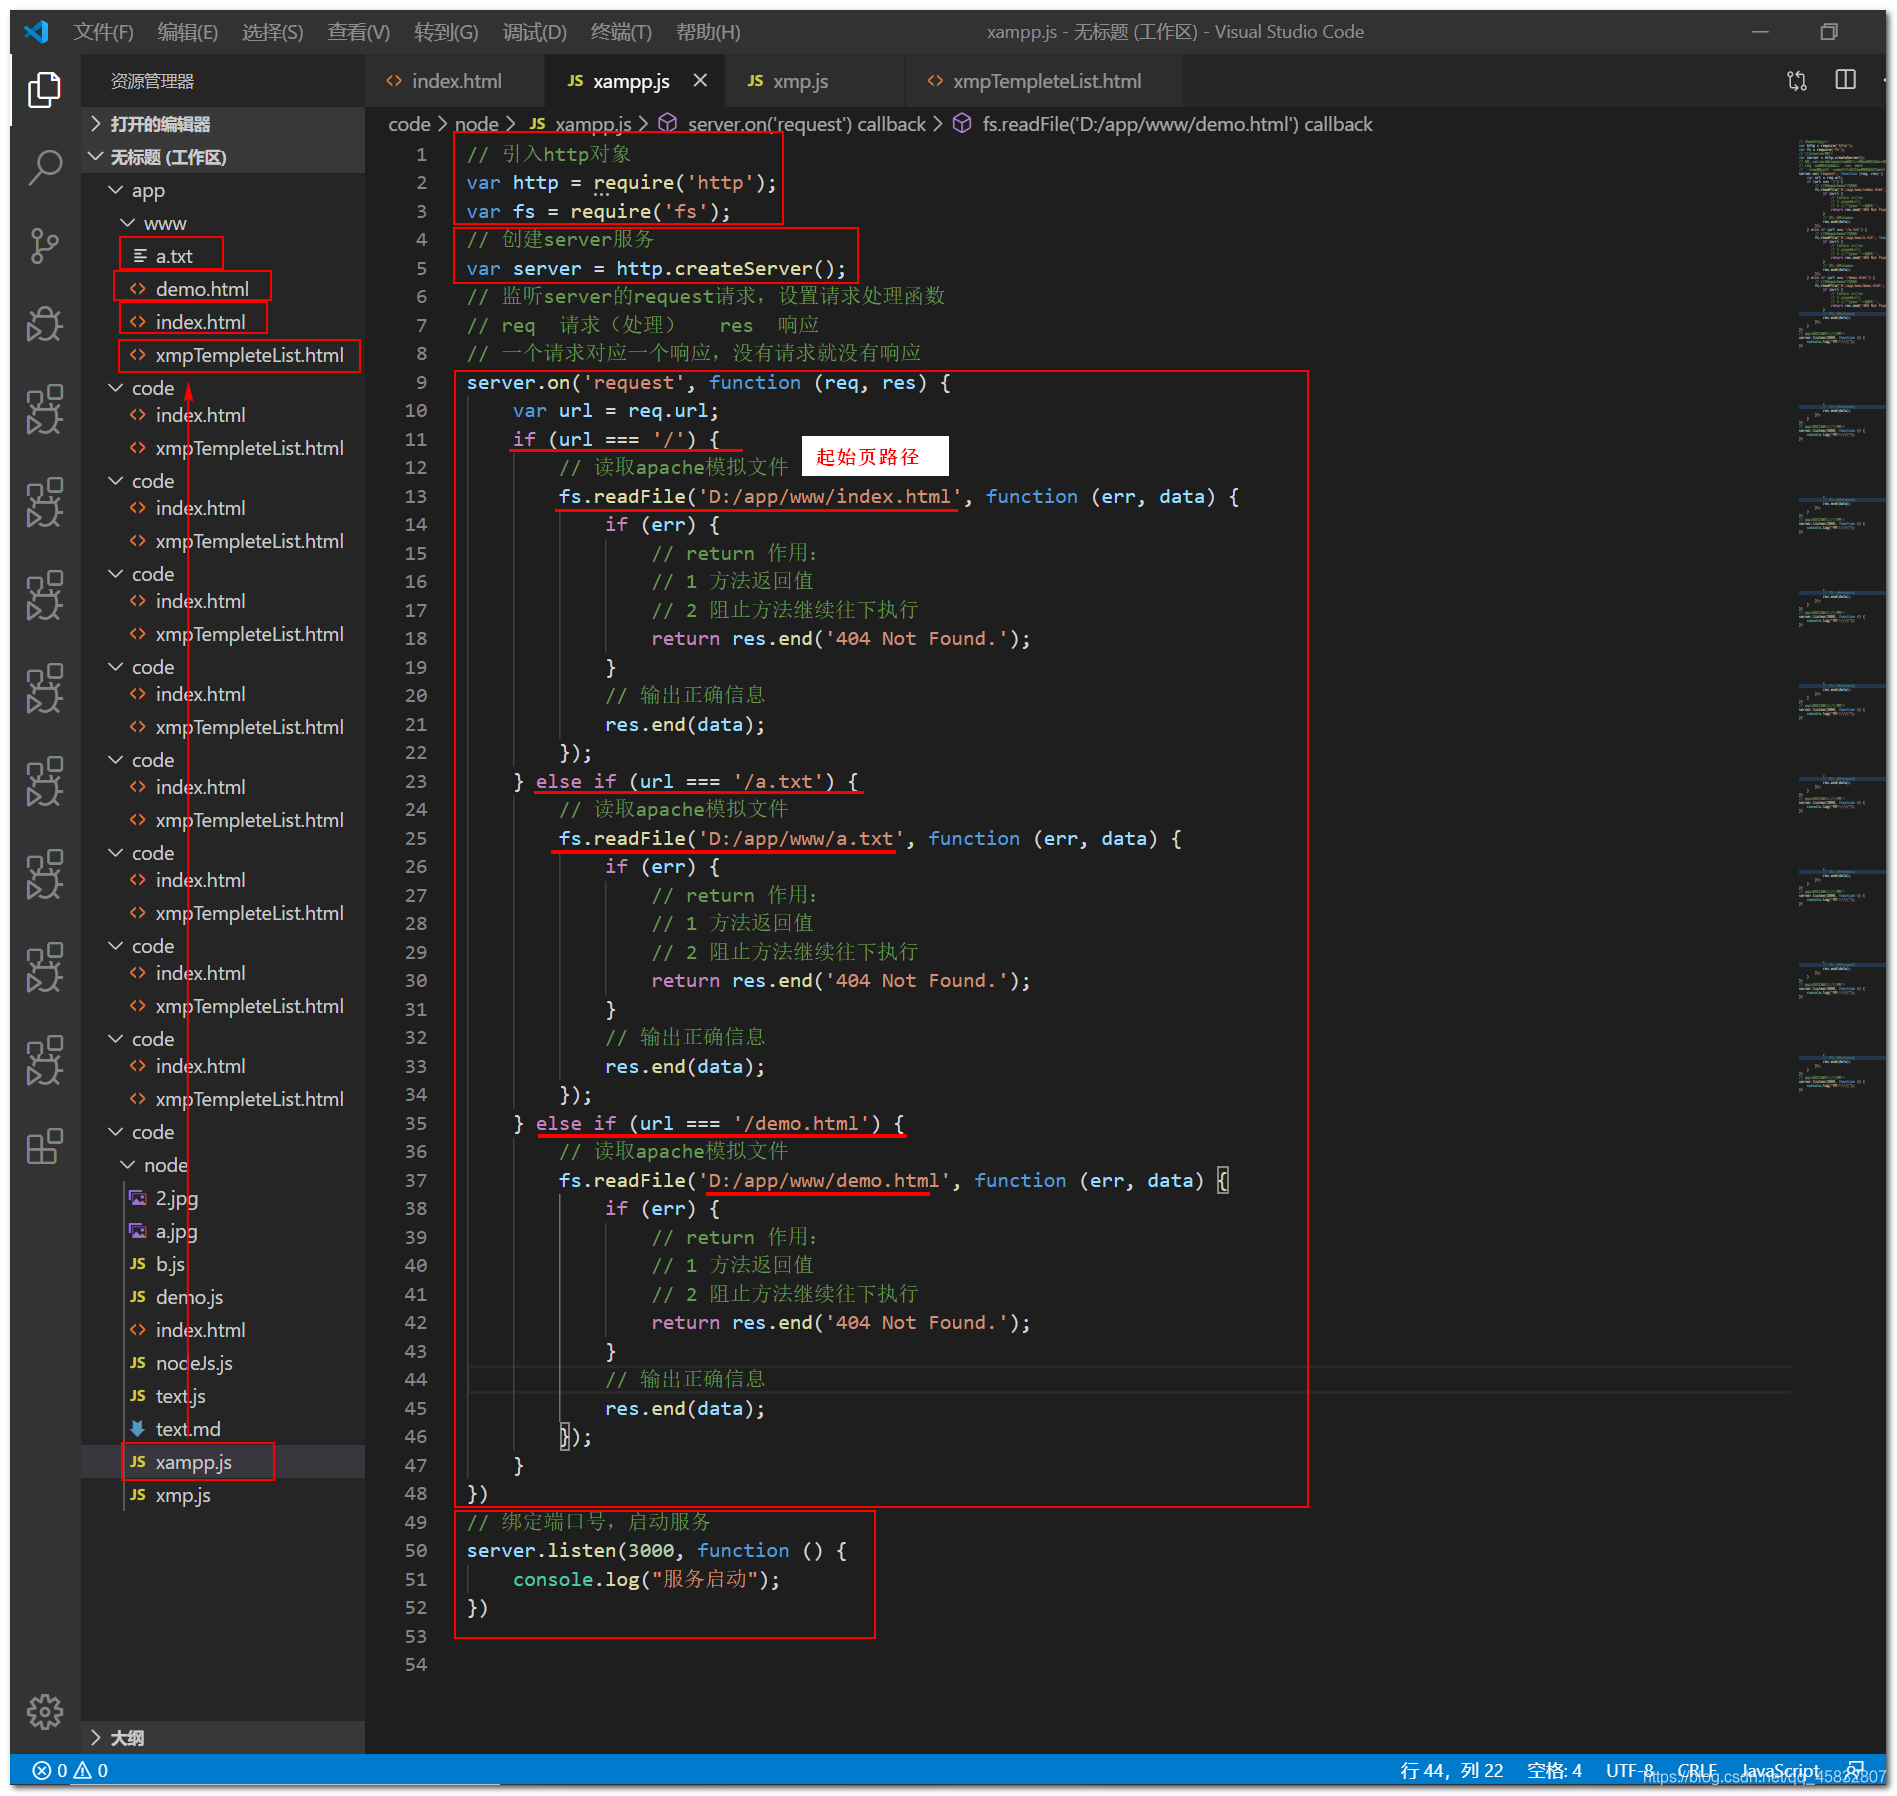Collapse the node folder
Viewport: 1897px width, 1796px height.
click(x=223, y=1165)
